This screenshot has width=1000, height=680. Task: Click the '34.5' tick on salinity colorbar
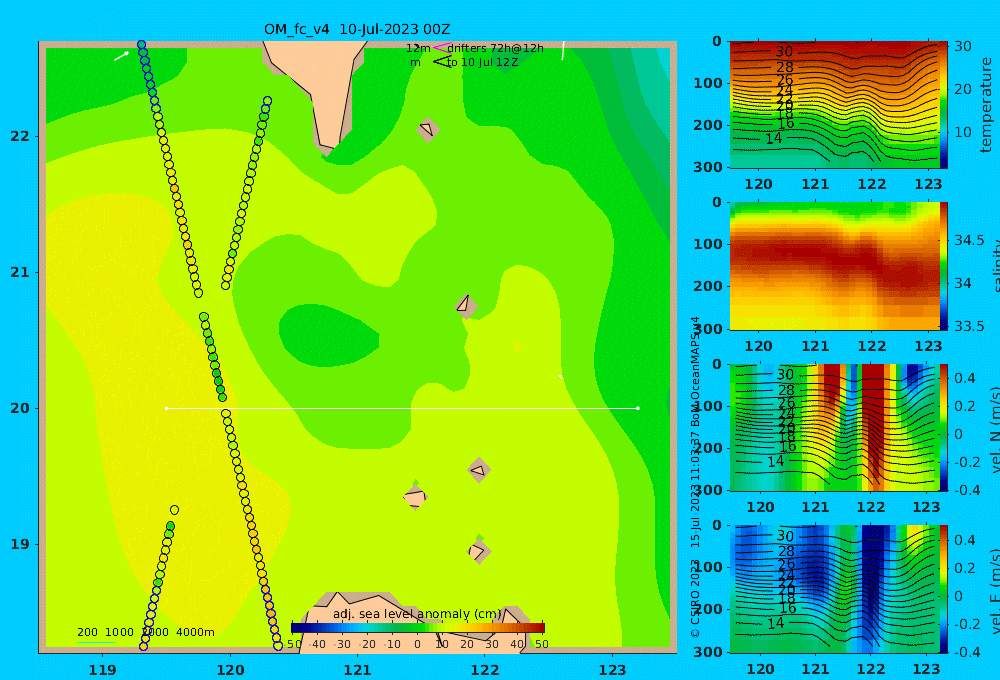tap(969, 240)
